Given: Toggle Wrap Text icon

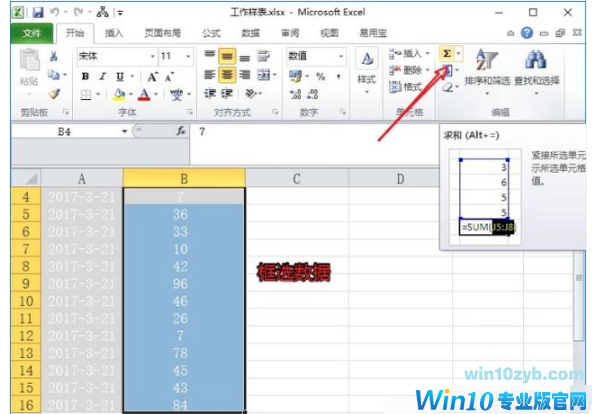Looking at the screenshot, I should (263, 56).
